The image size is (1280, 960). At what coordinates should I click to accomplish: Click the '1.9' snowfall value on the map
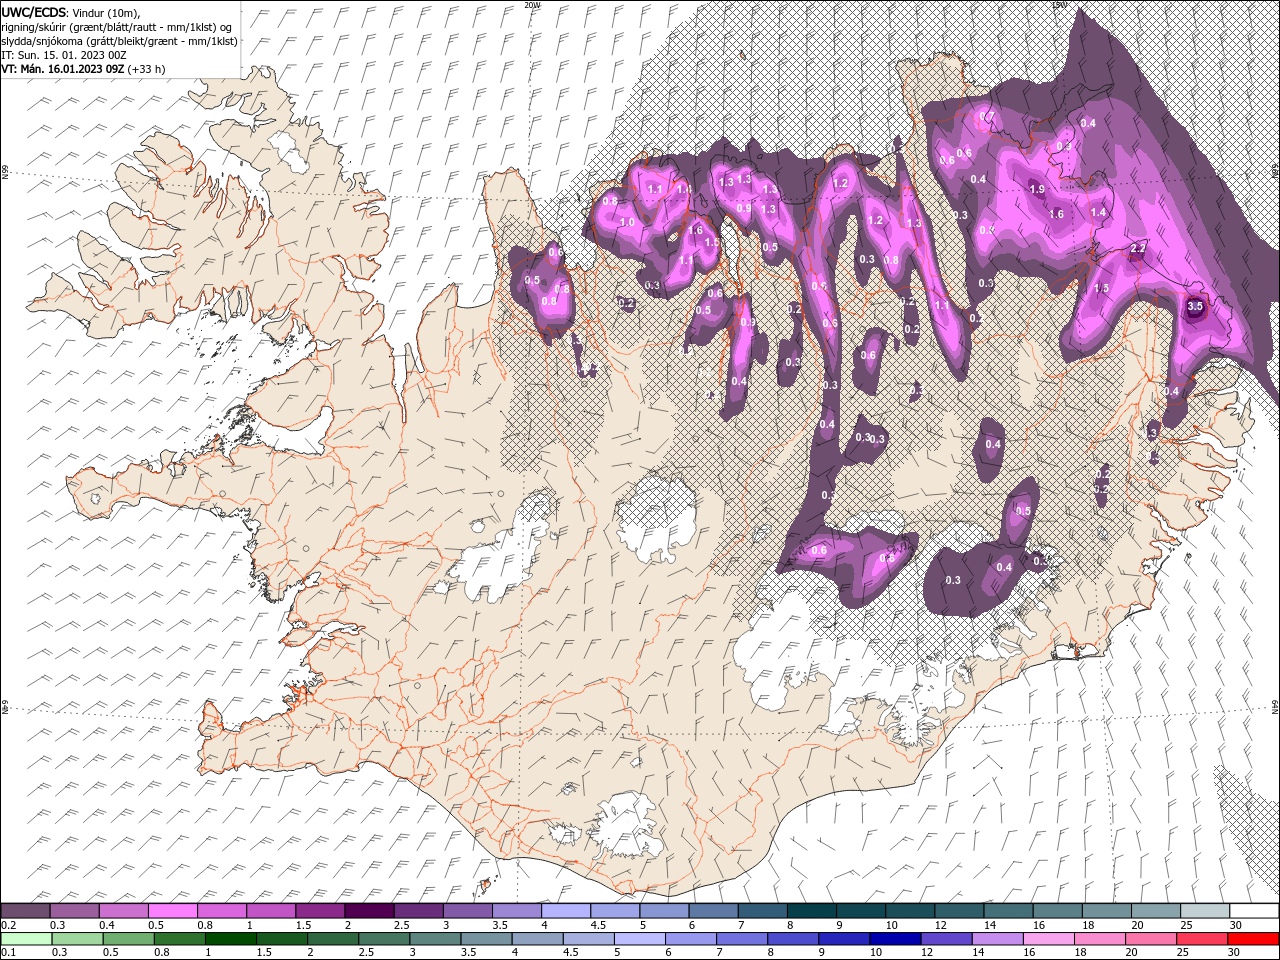pos(1037,189)
